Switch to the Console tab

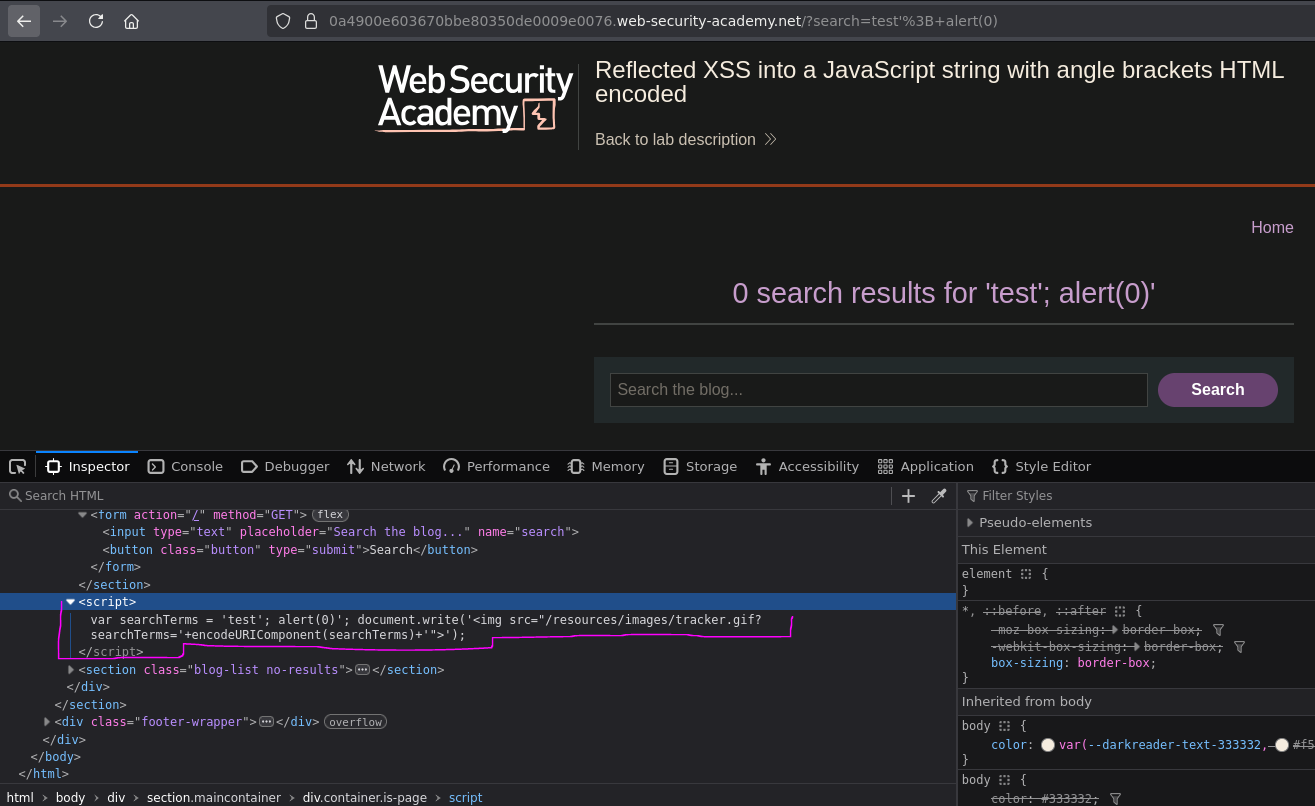185,466
